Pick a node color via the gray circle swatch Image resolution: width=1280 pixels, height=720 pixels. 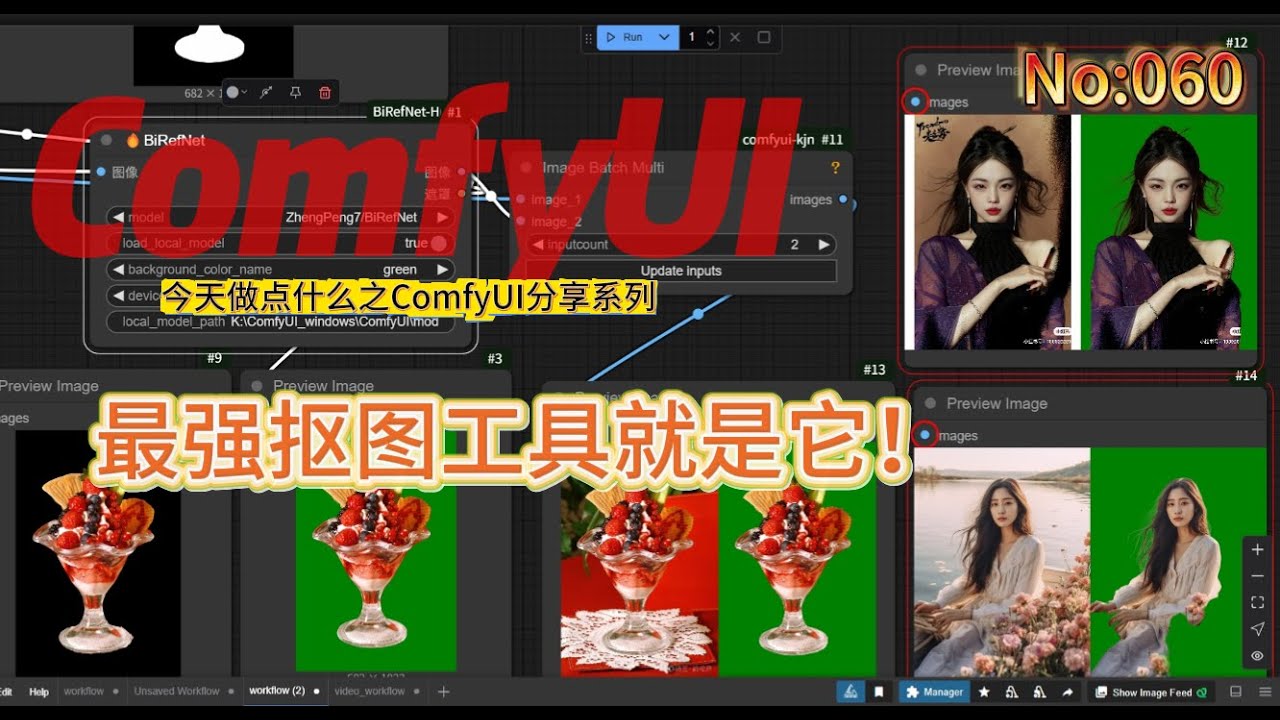pos(232,92)
